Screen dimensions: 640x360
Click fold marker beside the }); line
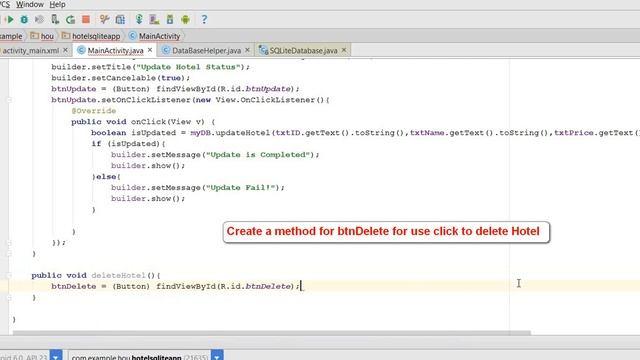coord(9,243)
